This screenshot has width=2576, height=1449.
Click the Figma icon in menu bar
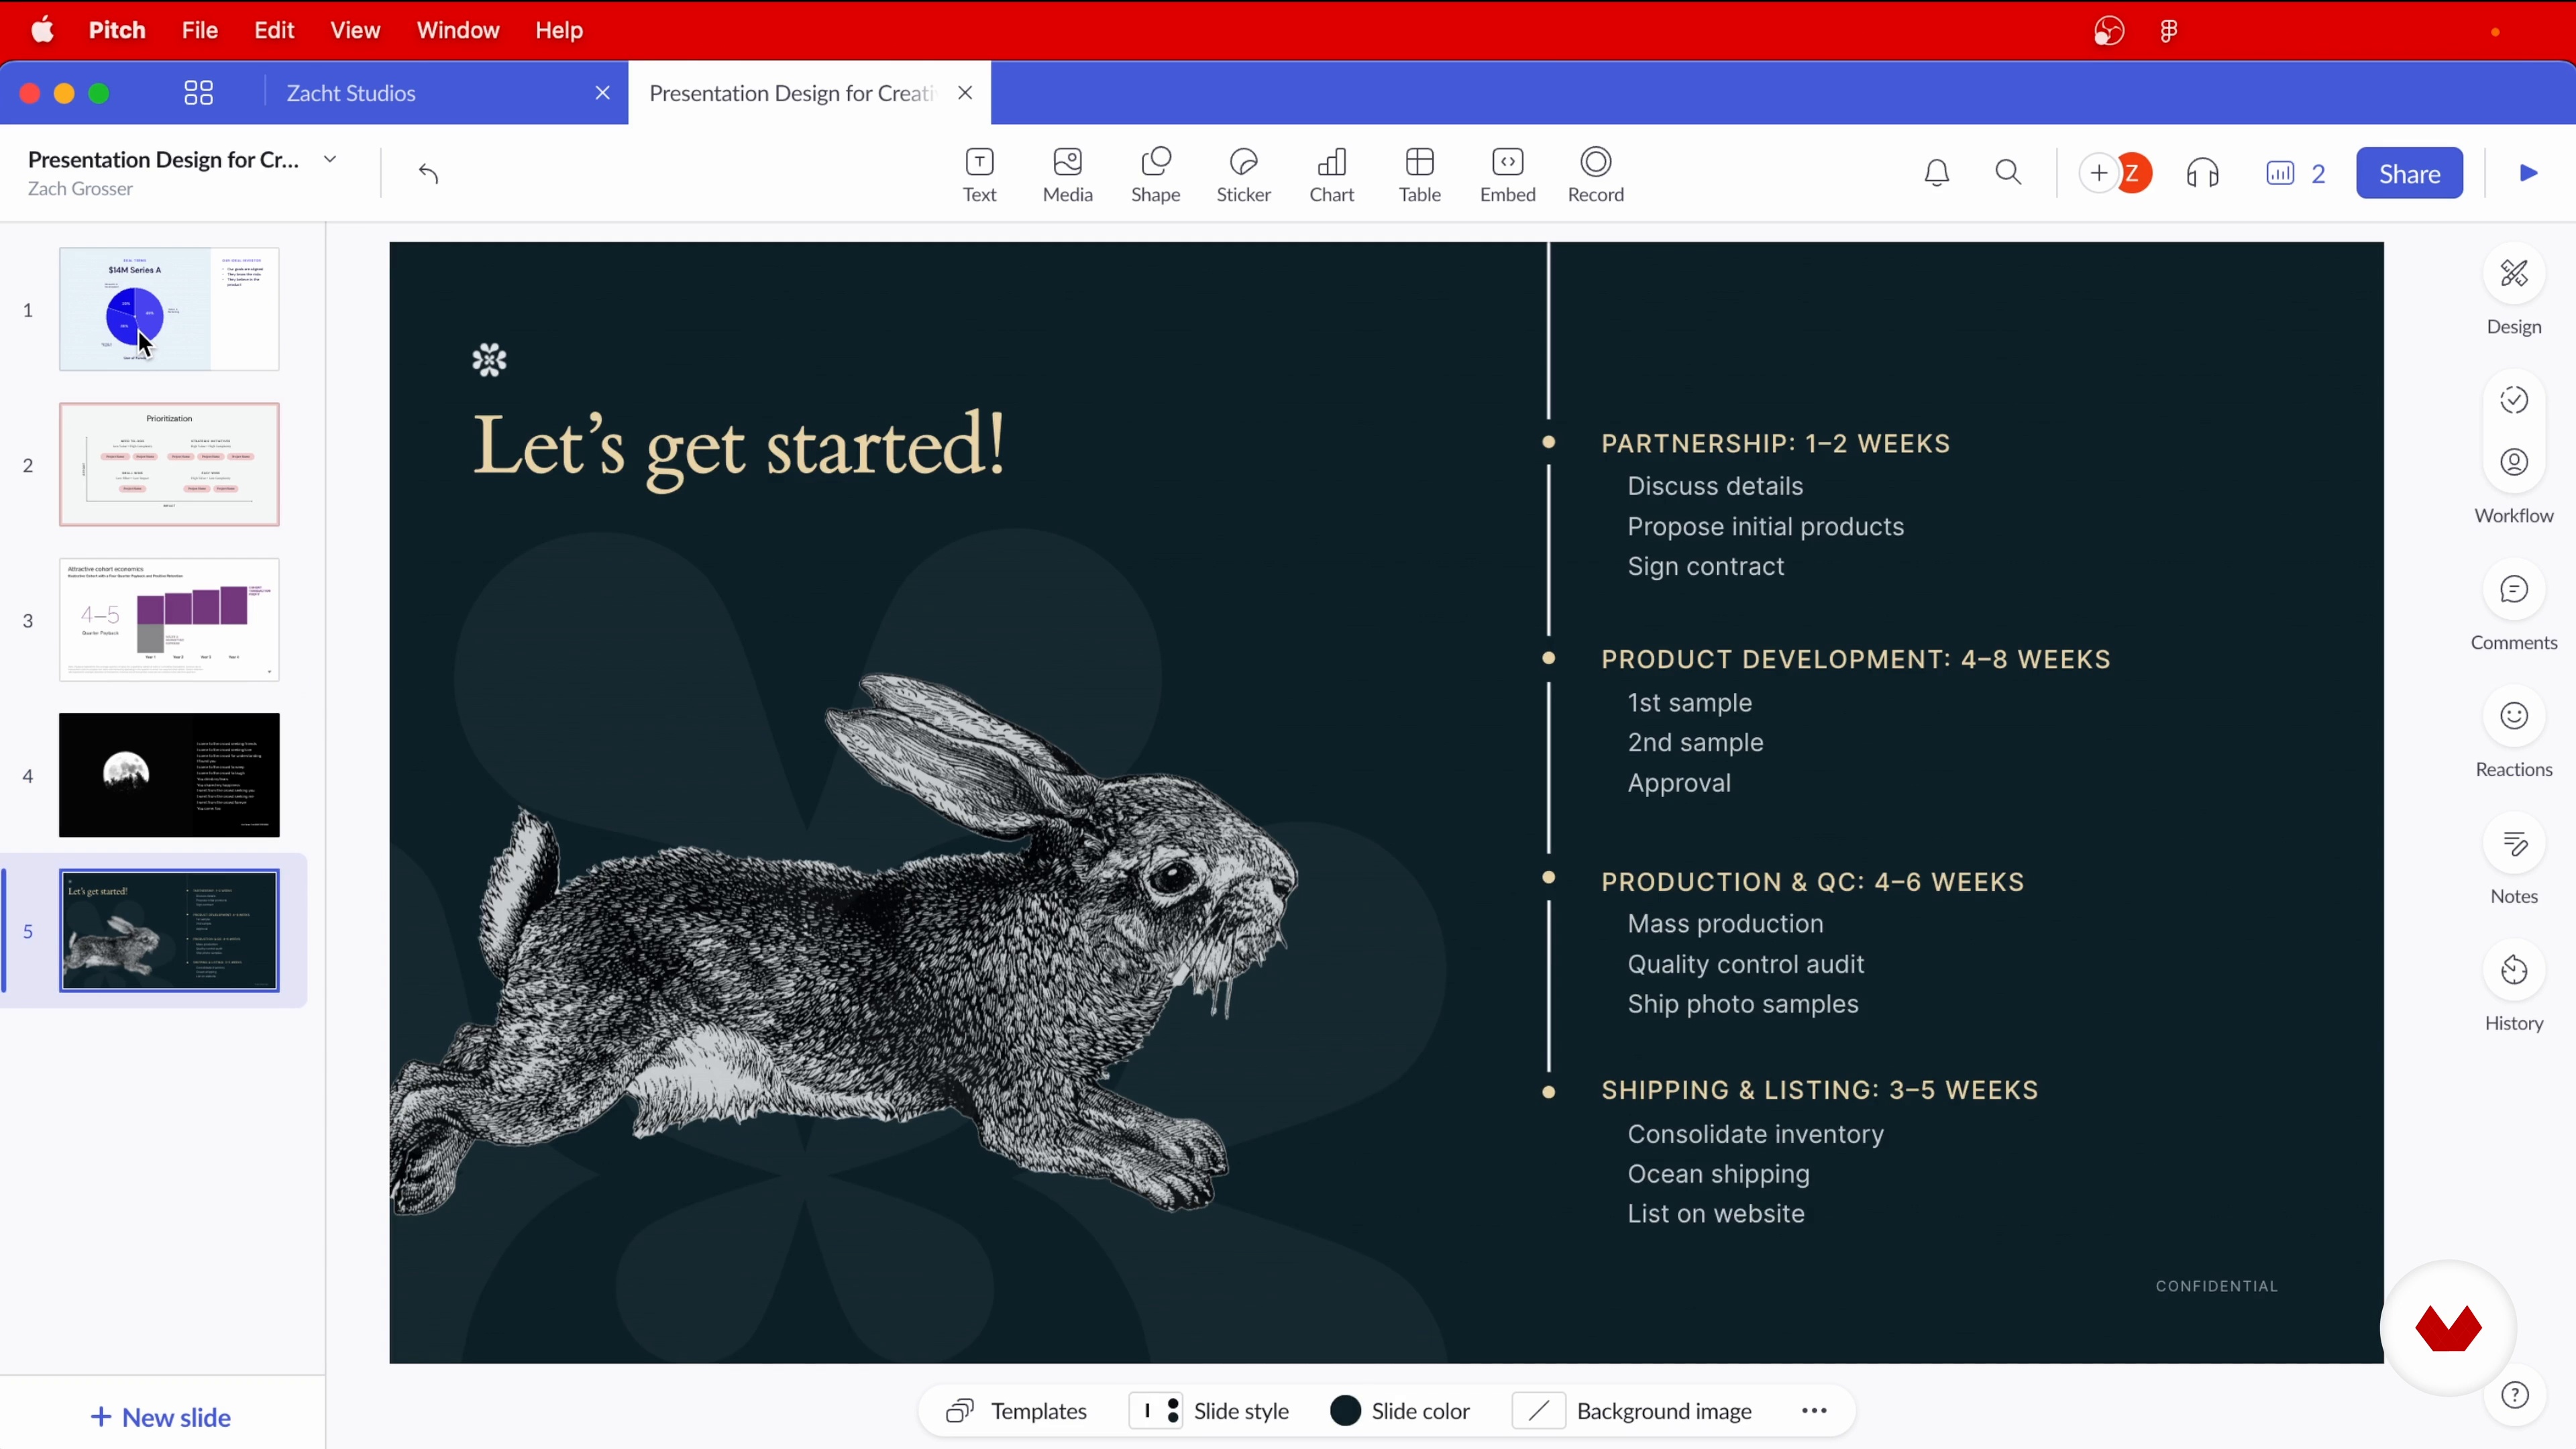[2168, 31]
